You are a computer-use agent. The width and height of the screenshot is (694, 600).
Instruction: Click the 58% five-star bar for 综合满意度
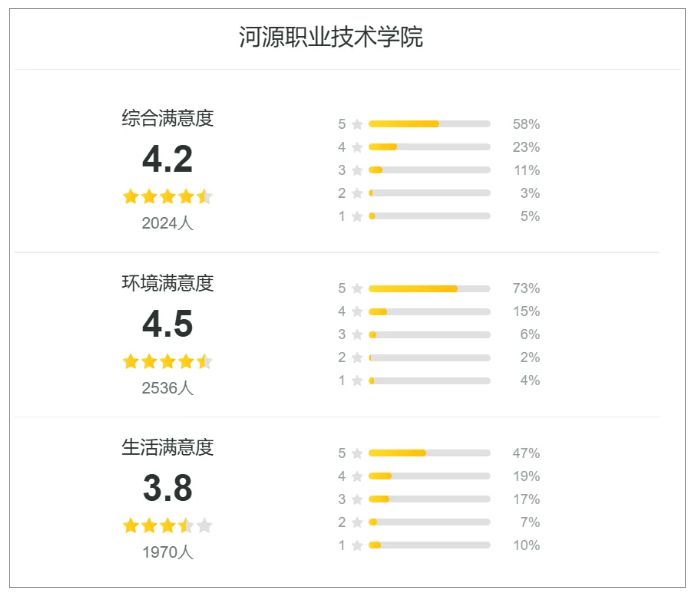(x=429, y=124)
